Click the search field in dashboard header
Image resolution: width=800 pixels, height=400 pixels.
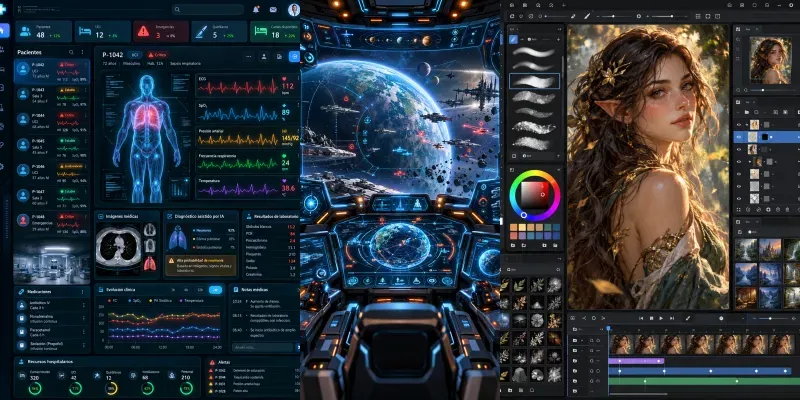pyautogui.click(x=208, y=9)
